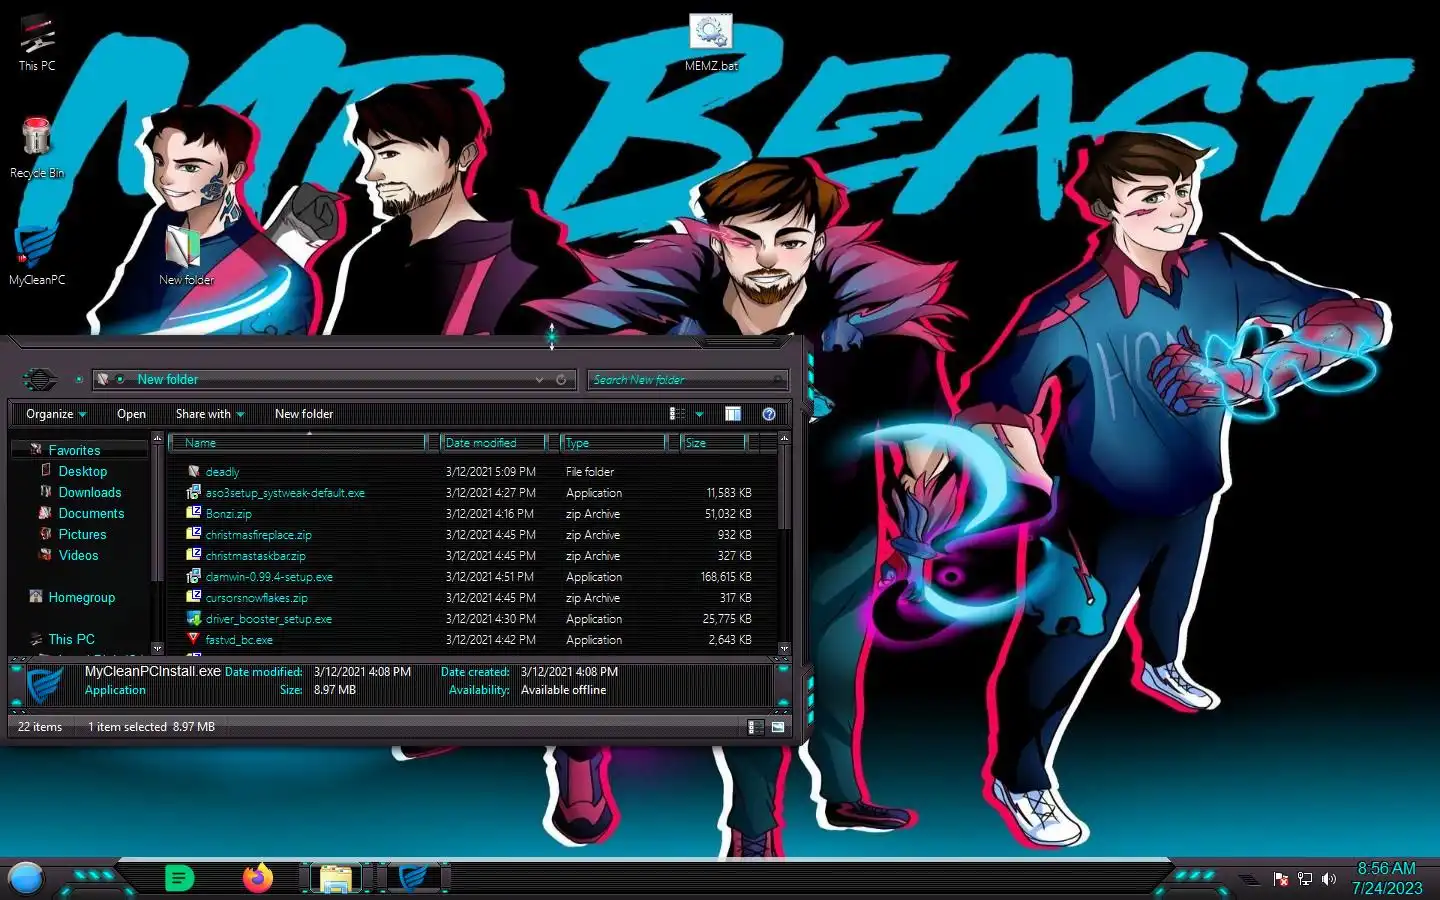Screen dimensions: 1440x900
Task: Switch to File Explorer taskbar button
Action: (336, 878)
